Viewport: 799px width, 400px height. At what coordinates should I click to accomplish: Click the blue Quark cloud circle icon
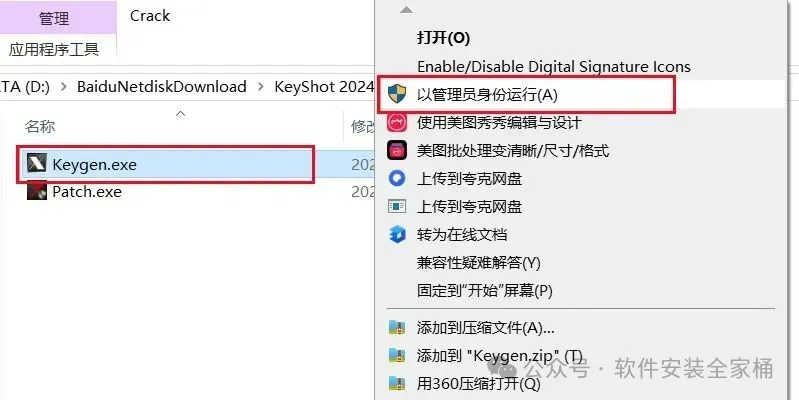tap(397, 178)
